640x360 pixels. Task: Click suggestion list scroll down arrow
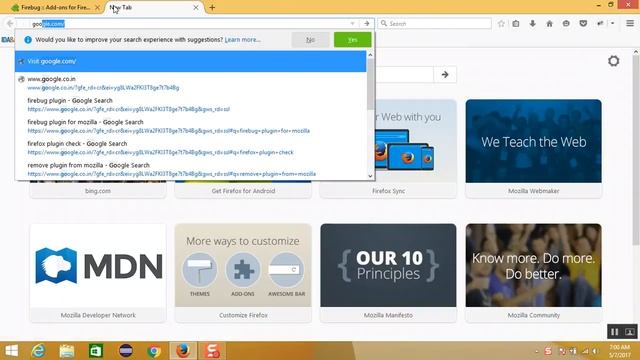(370, 176)
